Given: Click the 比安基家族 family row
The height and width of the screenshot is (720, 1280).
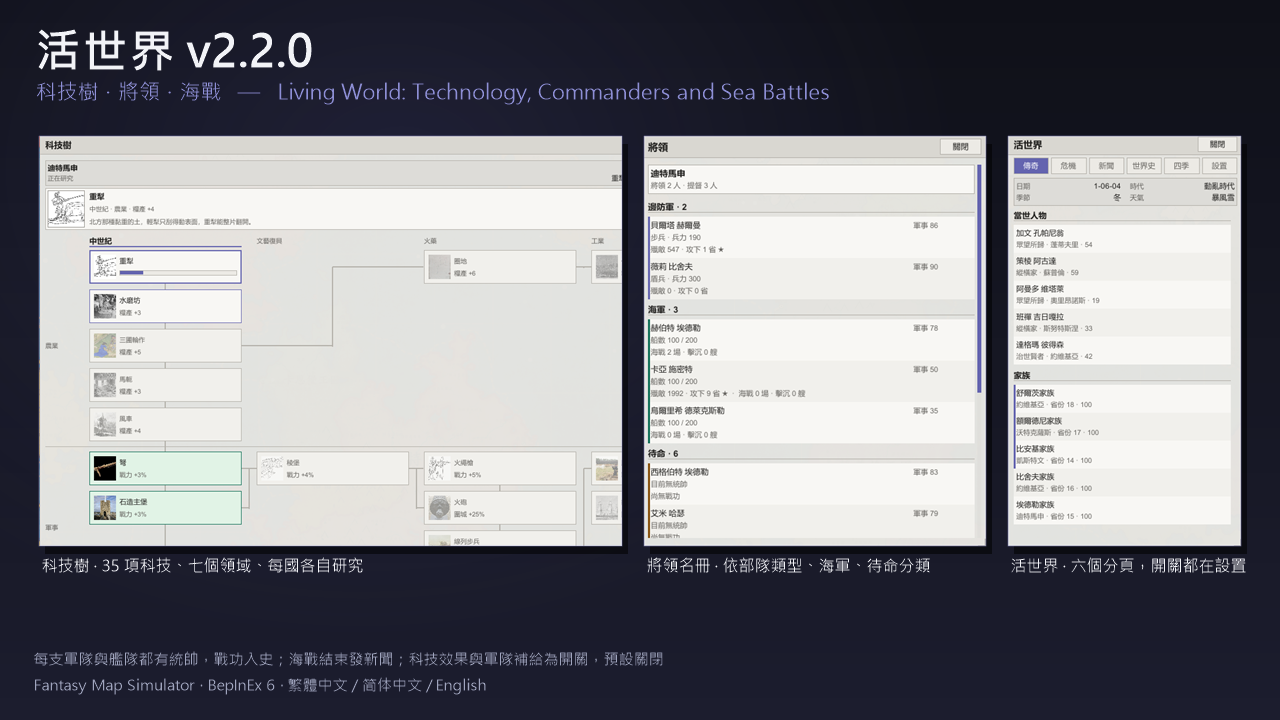Looking at the screenshot, I should tap(1122, 454).
